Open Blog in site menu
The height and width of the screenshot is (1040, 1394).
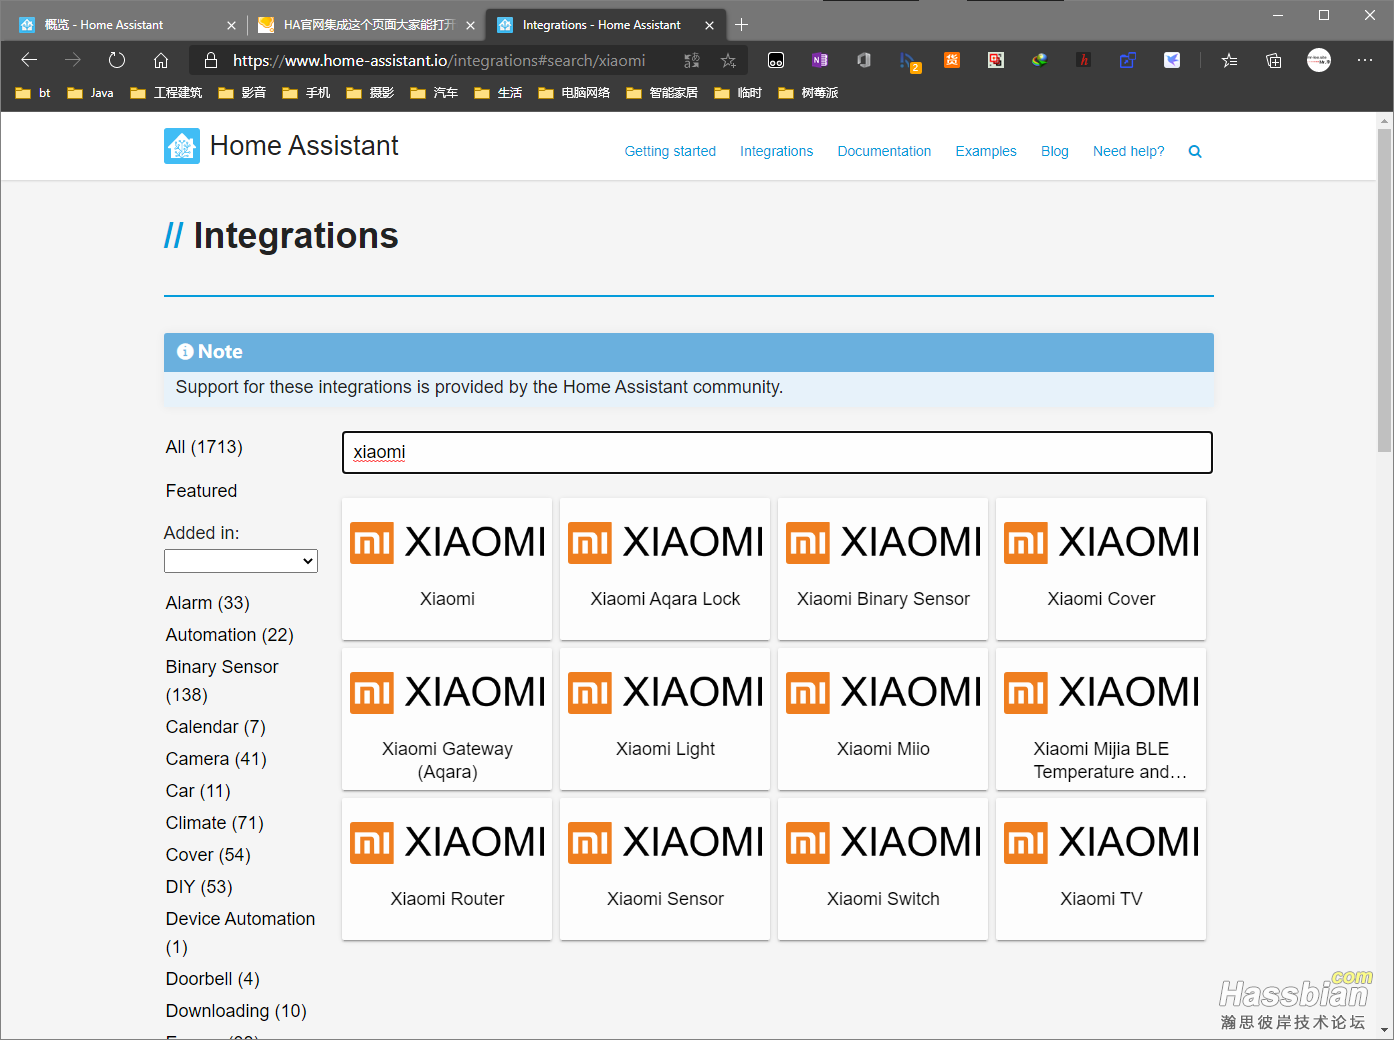tap(1055, 151)
